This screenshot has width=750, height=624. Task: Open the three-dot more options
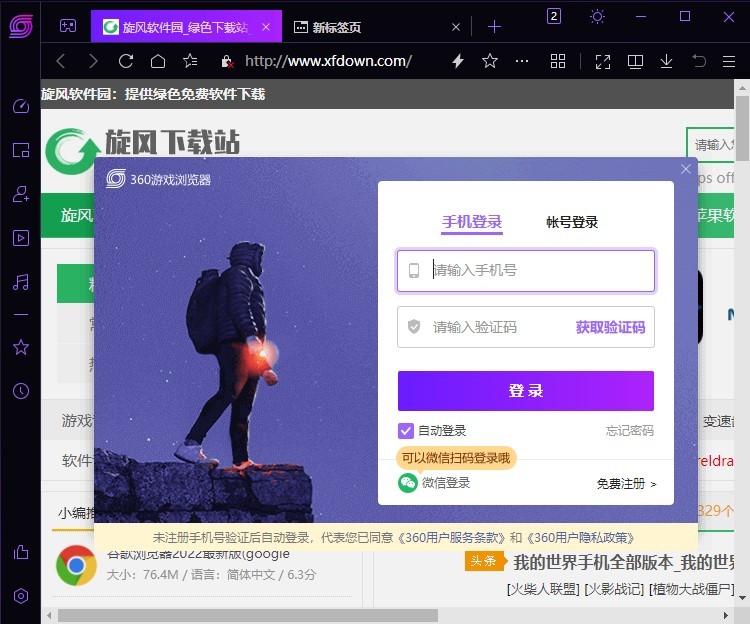(x=522, y=61)
